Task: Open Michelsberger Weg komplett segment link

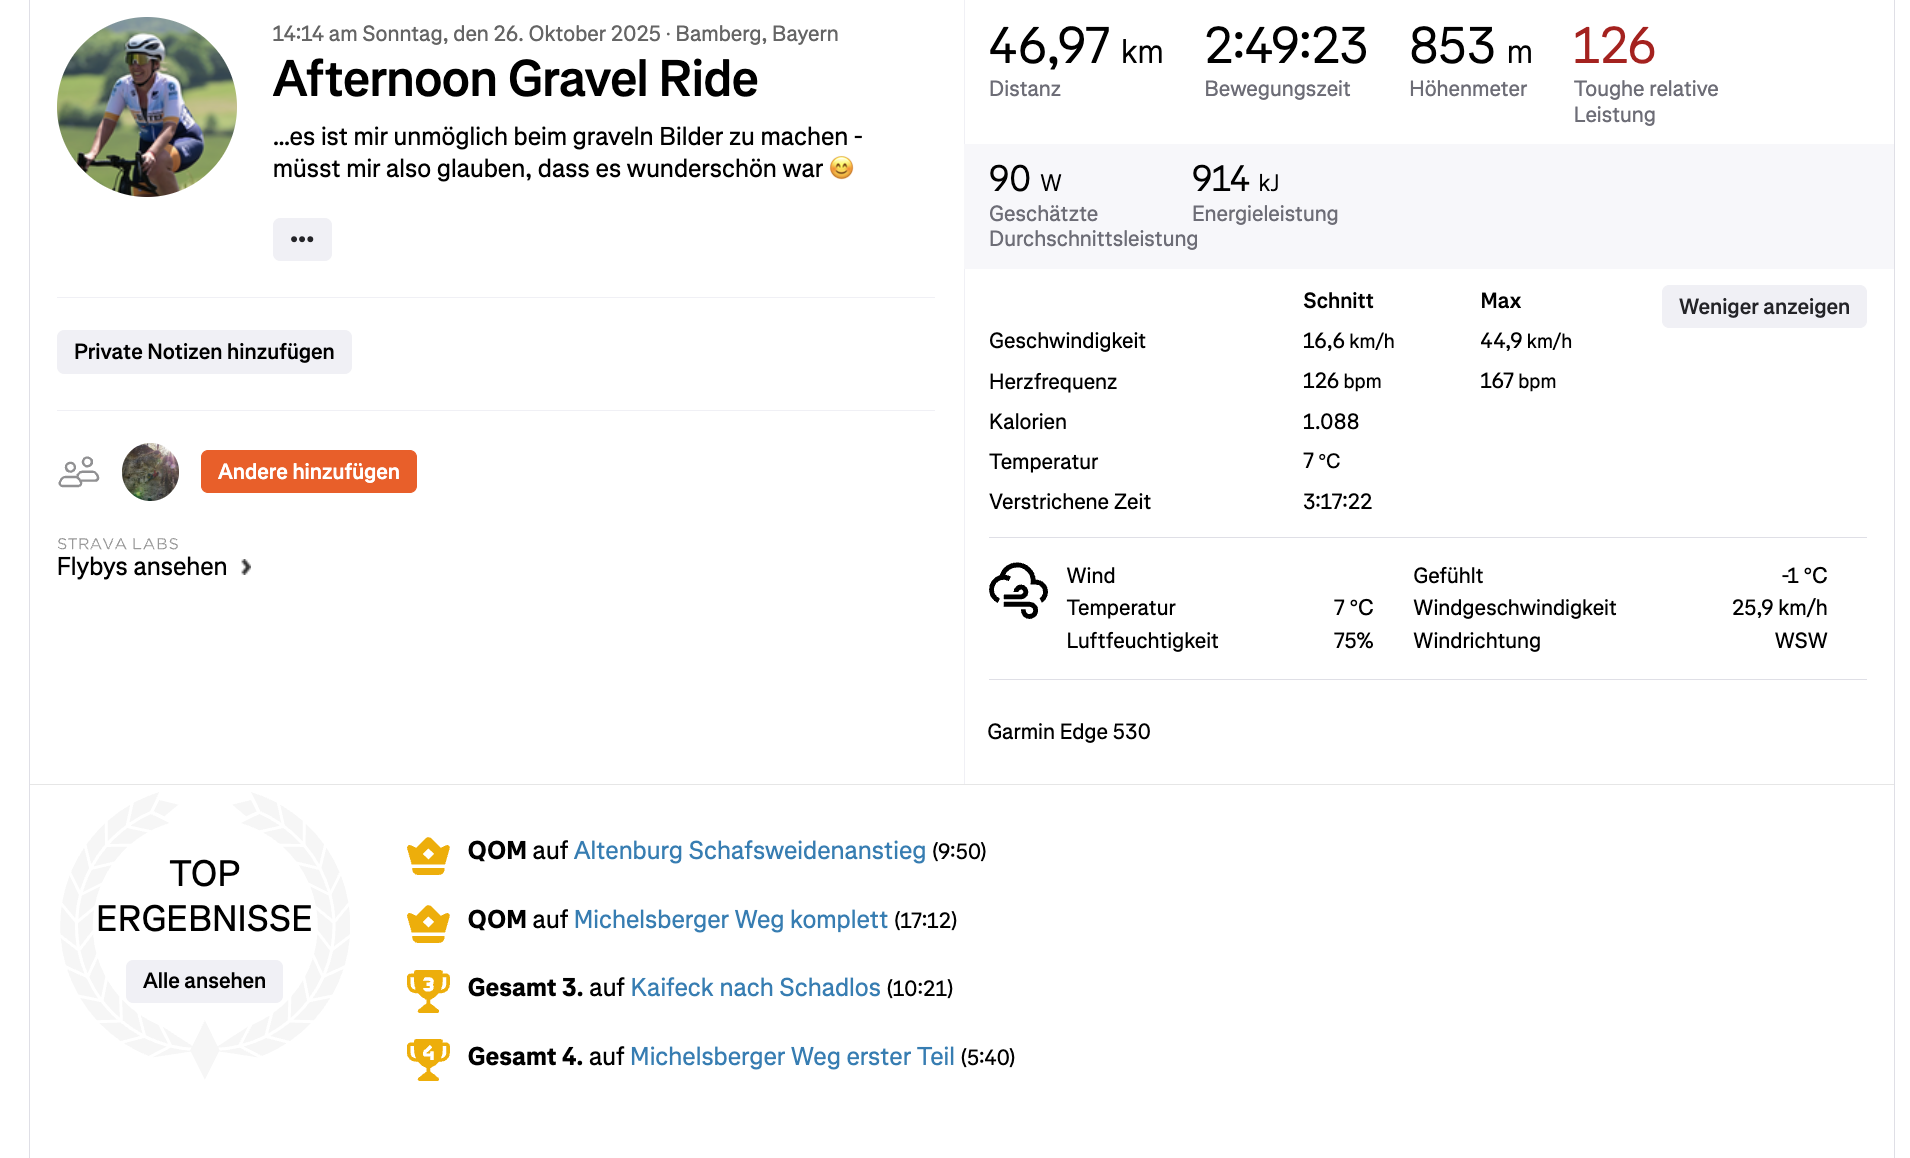Action: click(x=730, y=920)
